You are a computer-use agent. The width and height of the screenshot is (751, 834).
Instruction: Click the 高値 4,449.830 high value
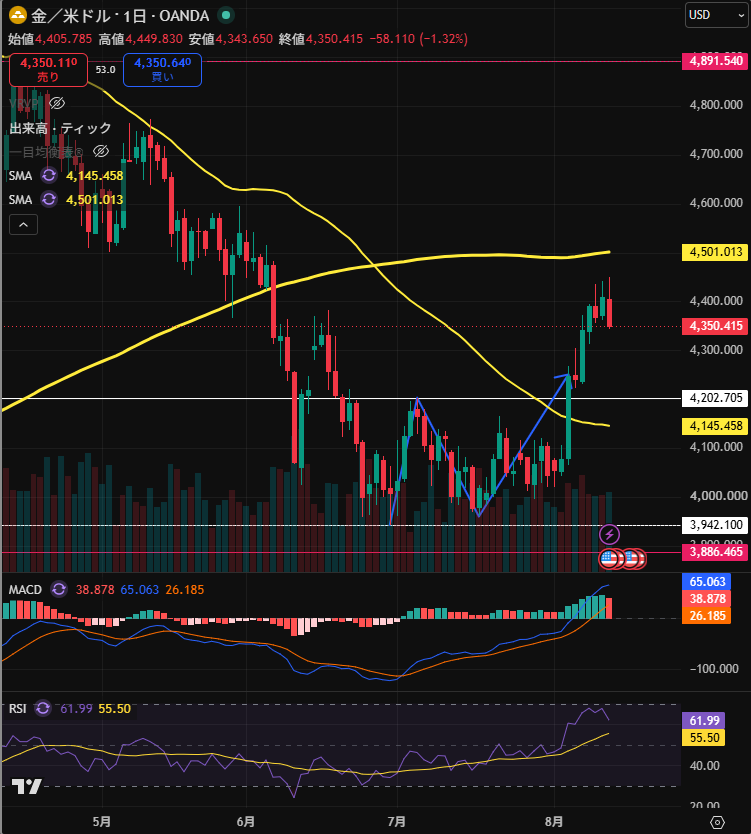tap(140, 39)
